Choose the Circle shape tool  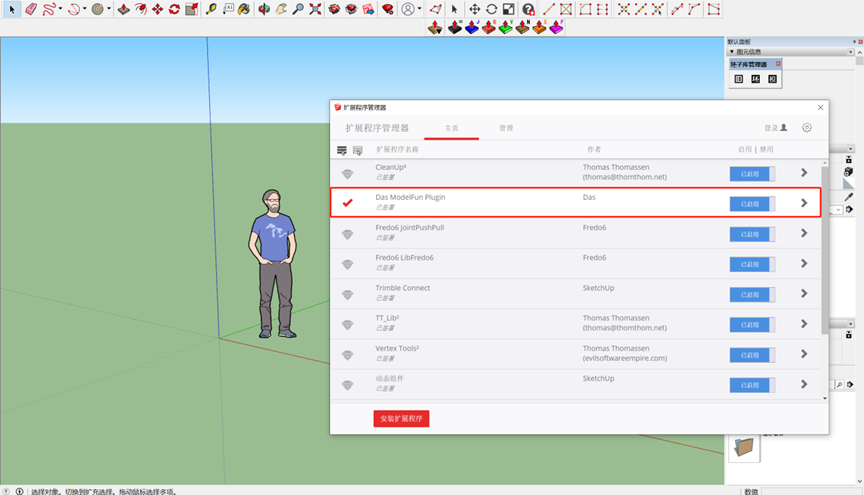[98, 9]
